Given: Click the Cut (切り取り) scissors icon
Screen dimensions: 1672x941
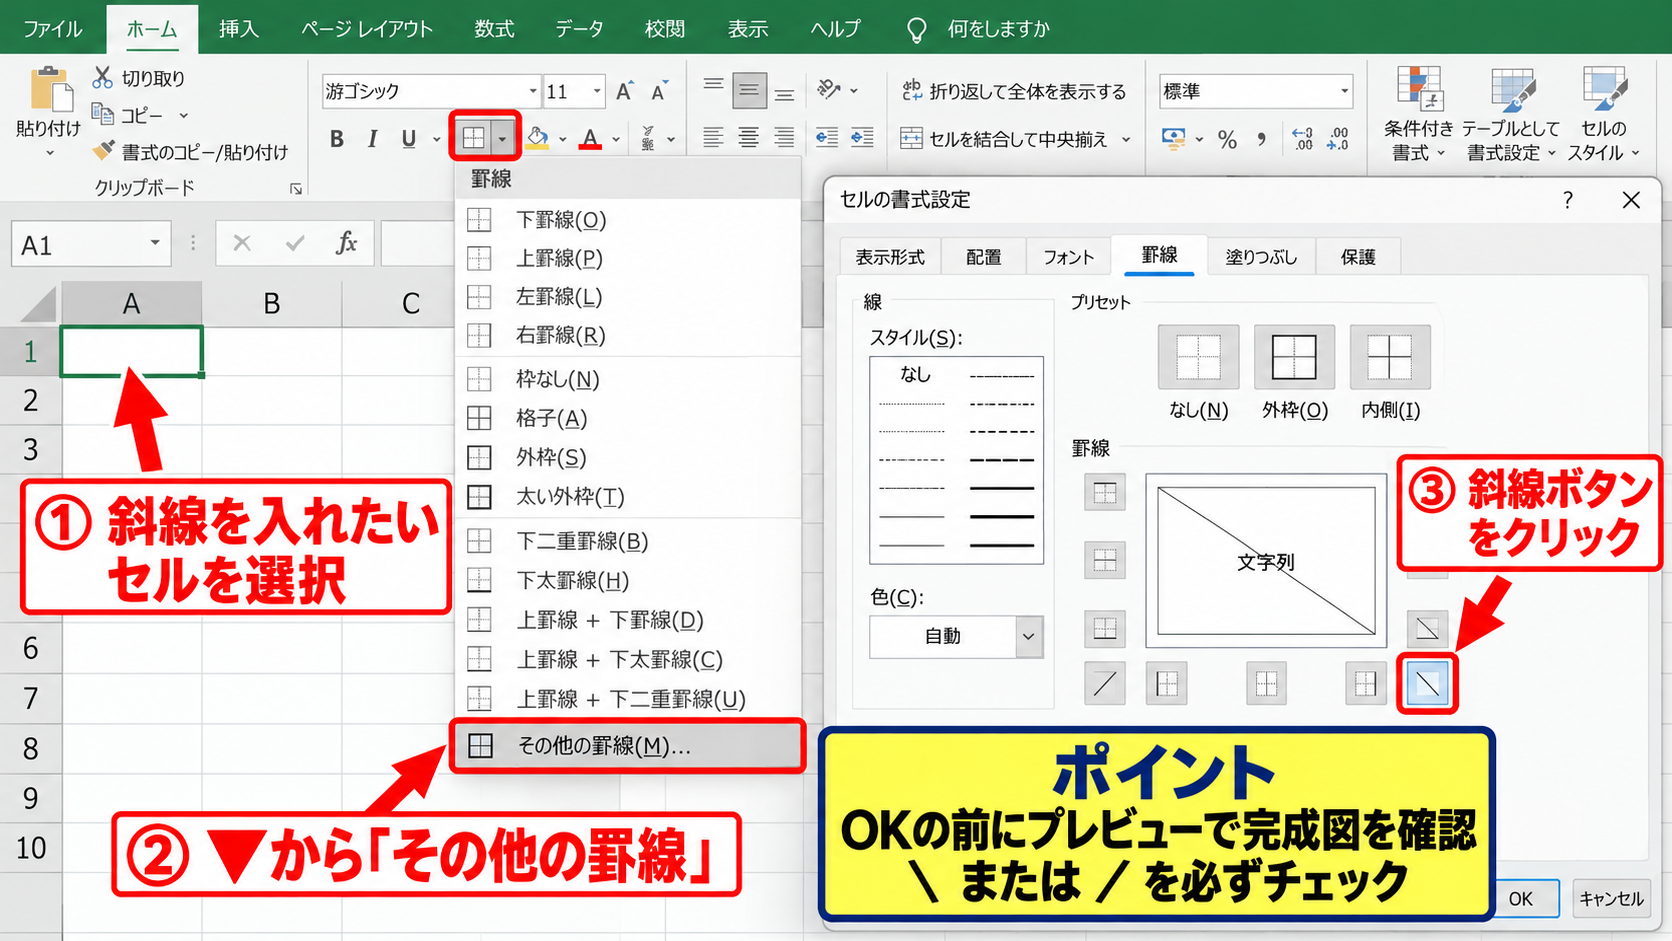Looking at the screenshot, I should 102,77.
